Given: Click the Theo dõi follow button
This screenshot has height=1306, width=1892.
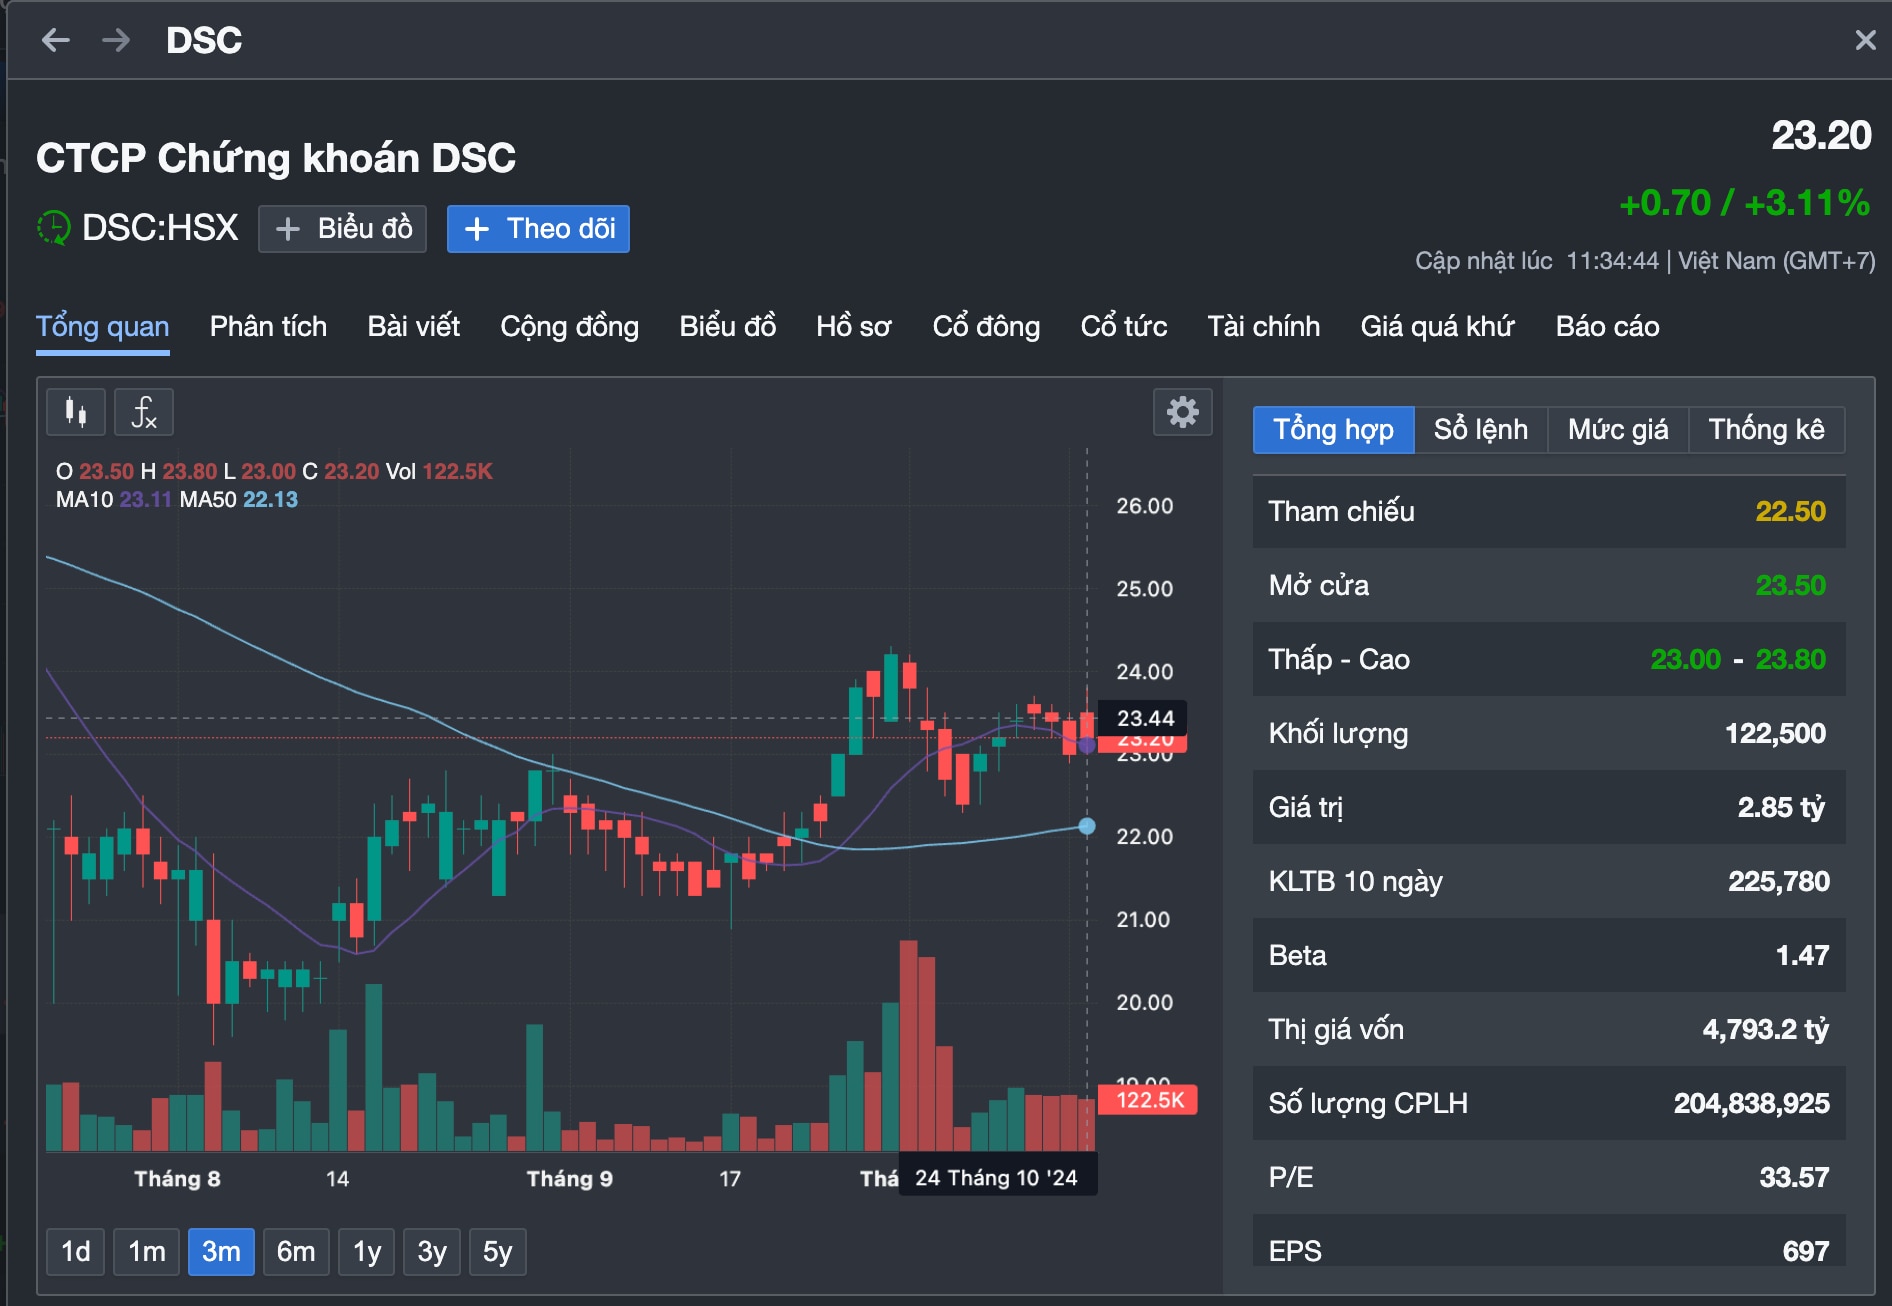Looking at the screenshot, I should [x=538, y=229].
